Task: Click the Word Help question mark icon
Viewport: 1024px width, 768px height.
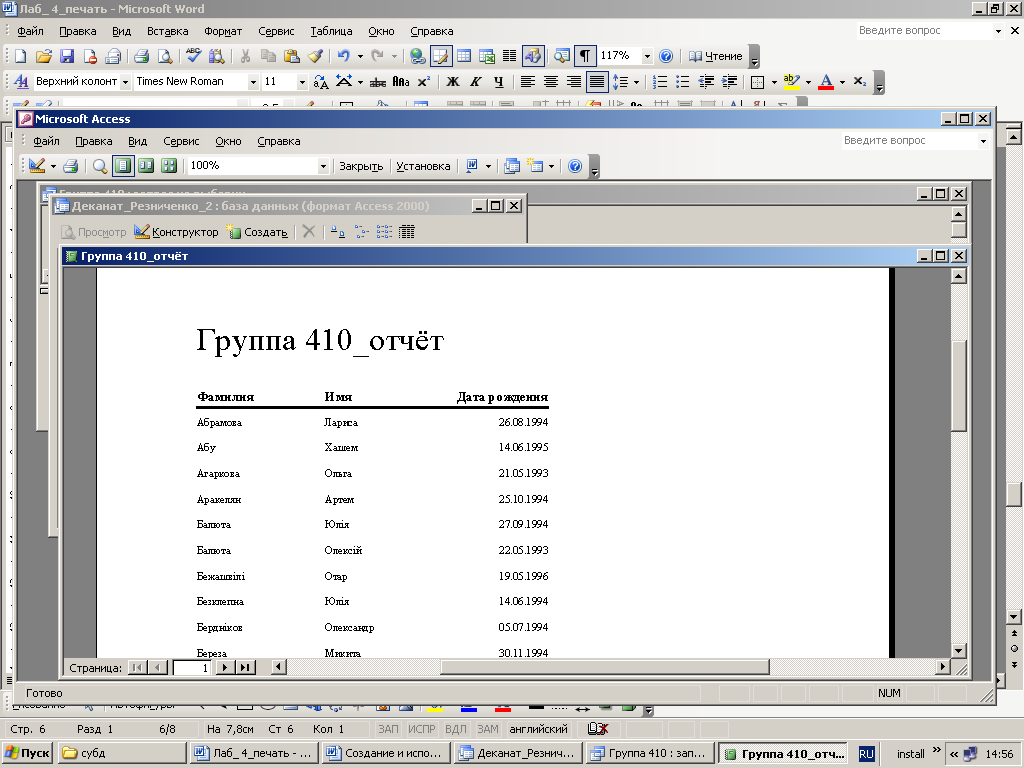Action: 665,56
